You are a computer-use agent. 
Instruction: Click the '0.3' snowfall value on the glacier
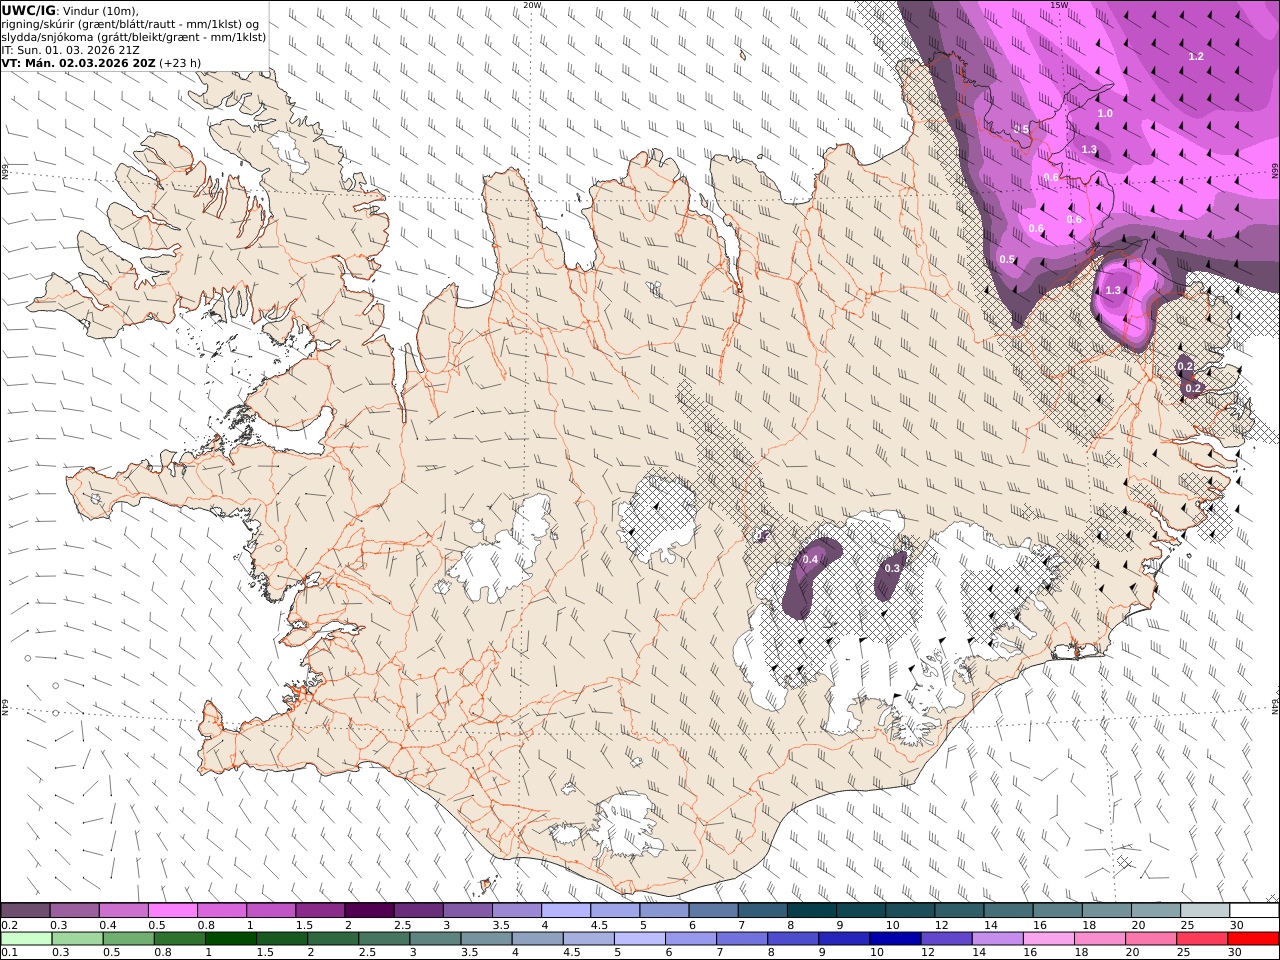[893, 568]
